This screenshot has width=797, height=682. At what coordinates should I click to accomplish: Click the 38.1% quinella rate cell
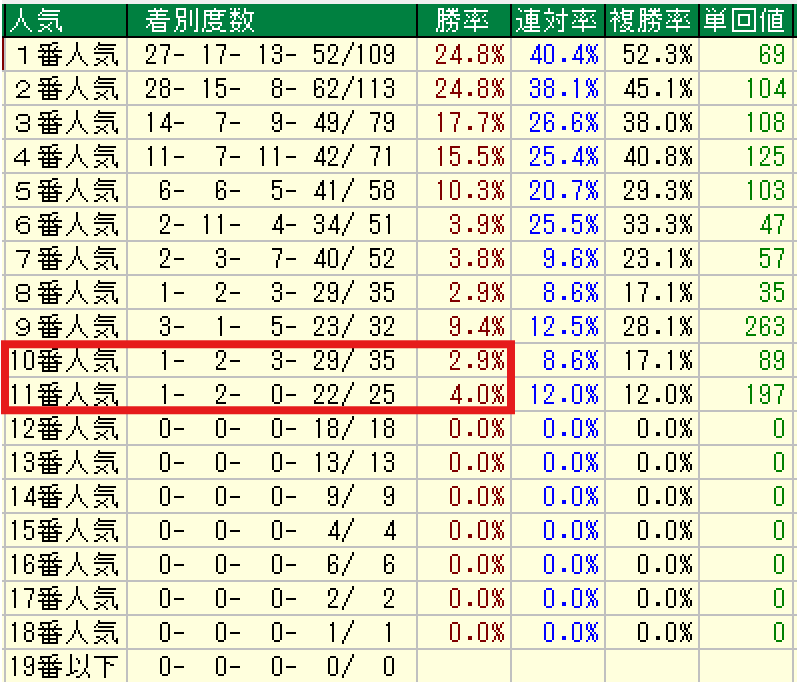[558, 88]
